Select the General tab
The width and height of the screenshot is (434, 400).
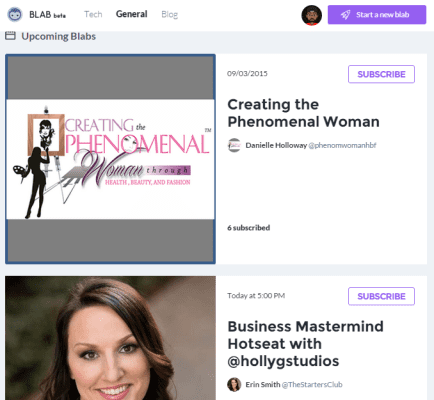point(131,14)
